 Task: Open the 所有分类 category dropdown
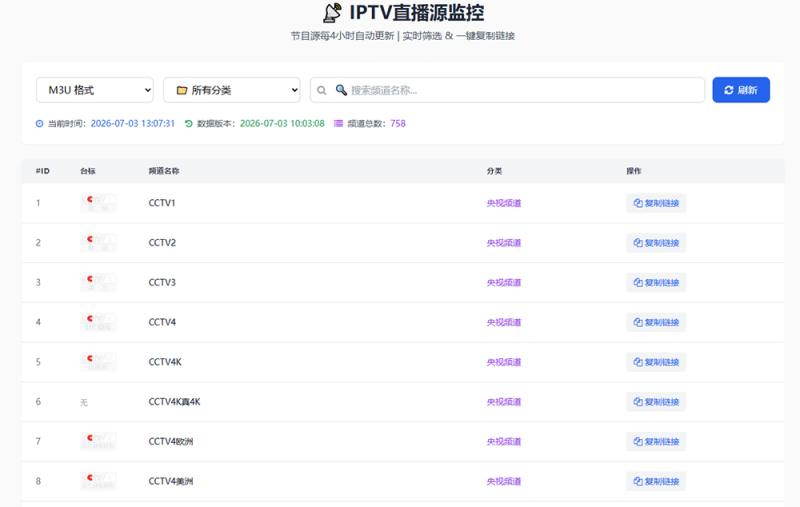(232, 90)
